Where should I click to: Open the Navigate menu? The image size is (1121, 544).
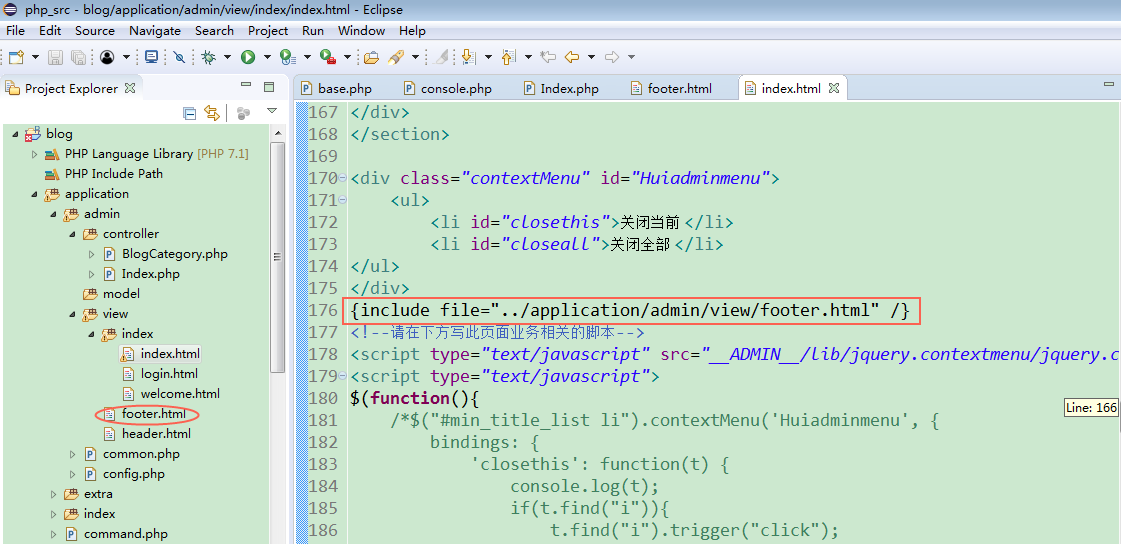pos(155,31)
